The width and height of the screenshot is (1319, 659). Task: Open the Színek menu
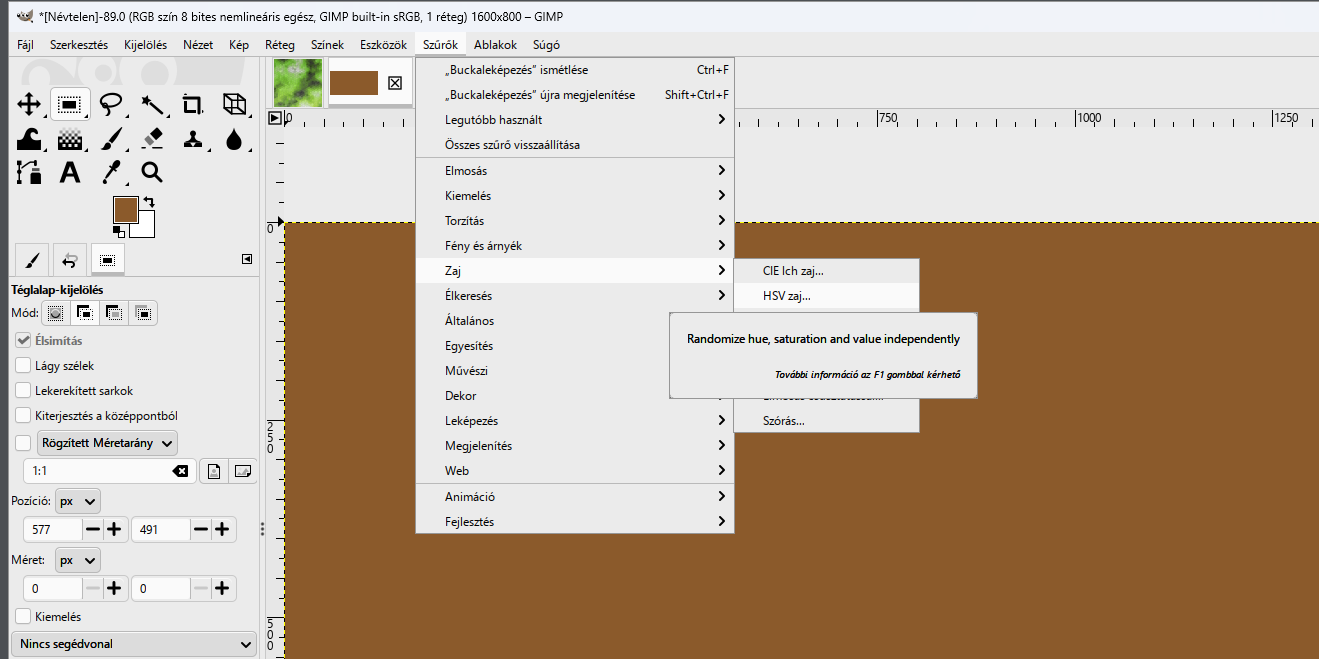click(x=328, y=45)
